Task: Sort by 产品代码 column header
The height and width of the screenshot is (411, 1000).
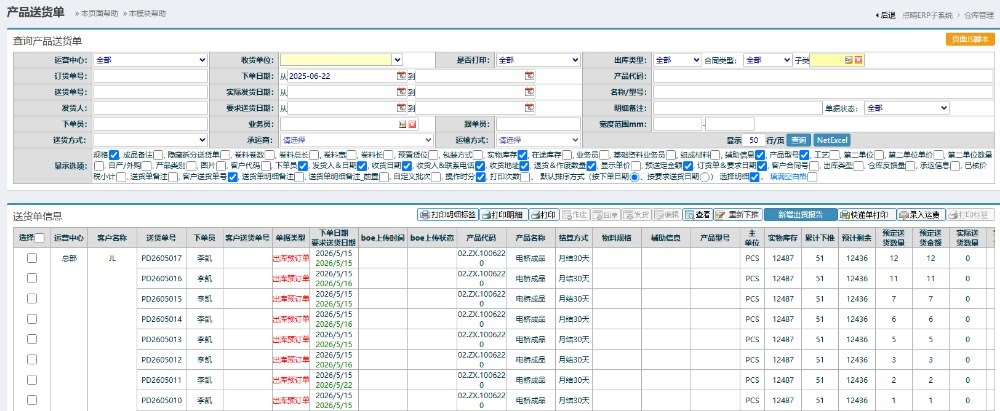Action: tap(482, 238)
